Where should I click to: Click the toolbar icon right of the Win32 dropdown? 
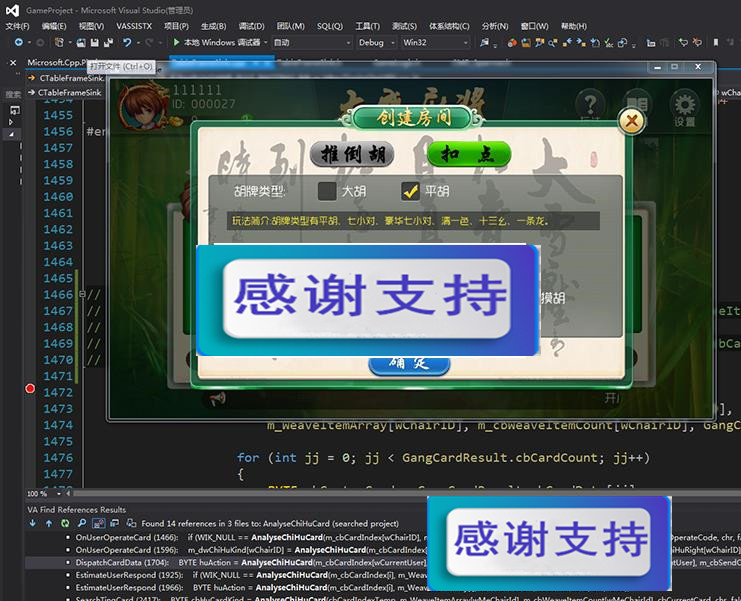click(x=484, y=43)
